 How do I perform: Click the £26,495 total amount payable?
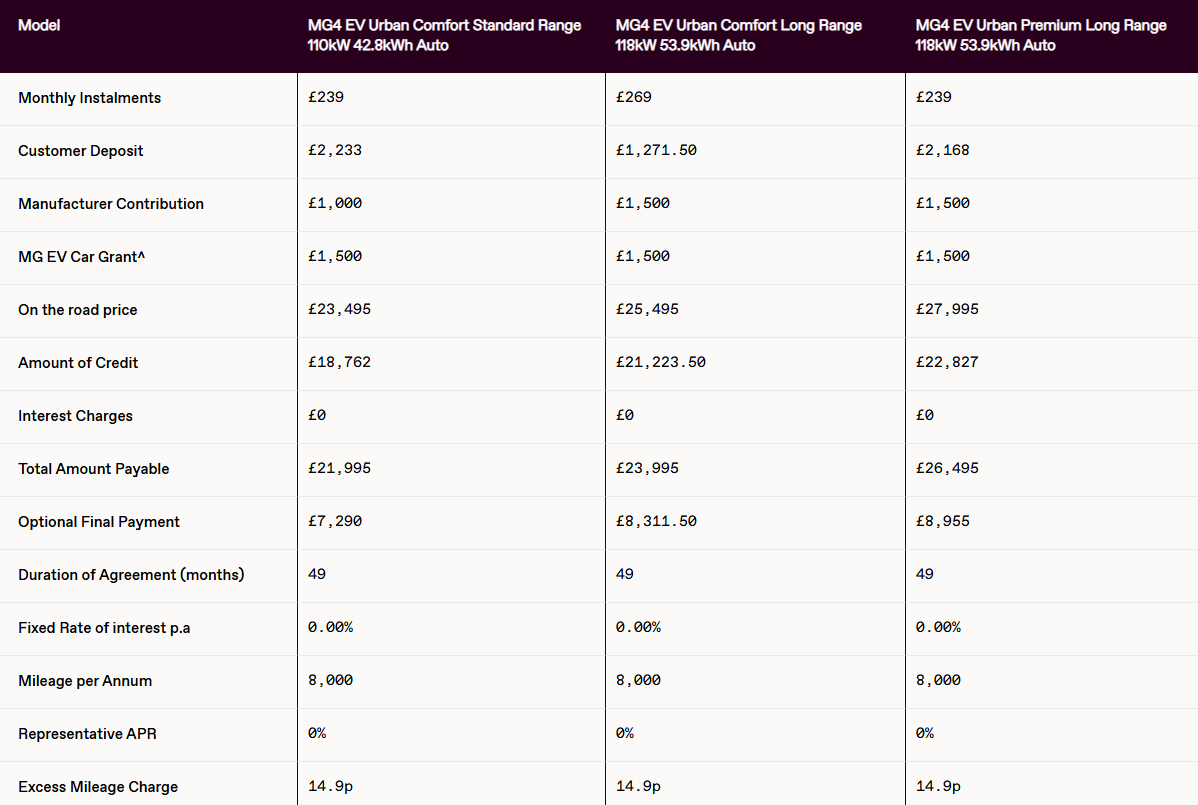pos(947,468)
